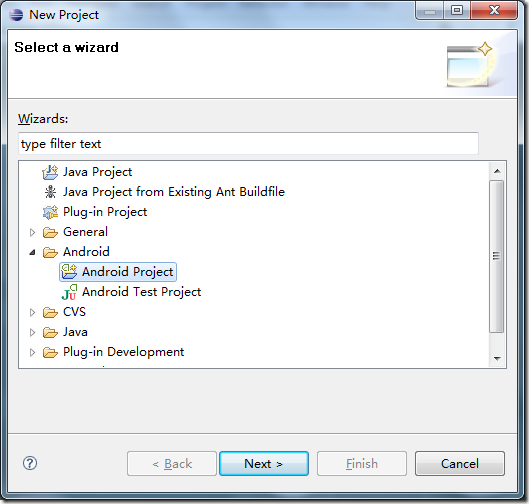The height and width of the screenshot is (504, 529).
Task: Click the CVS folder icon
Action: point(50,312)
